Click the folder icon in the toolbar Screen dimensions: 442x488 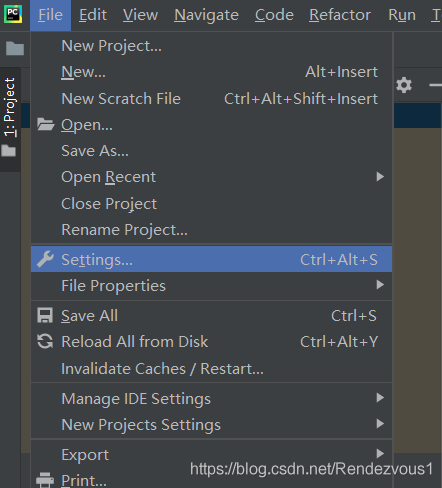click(x=15, y=49)
